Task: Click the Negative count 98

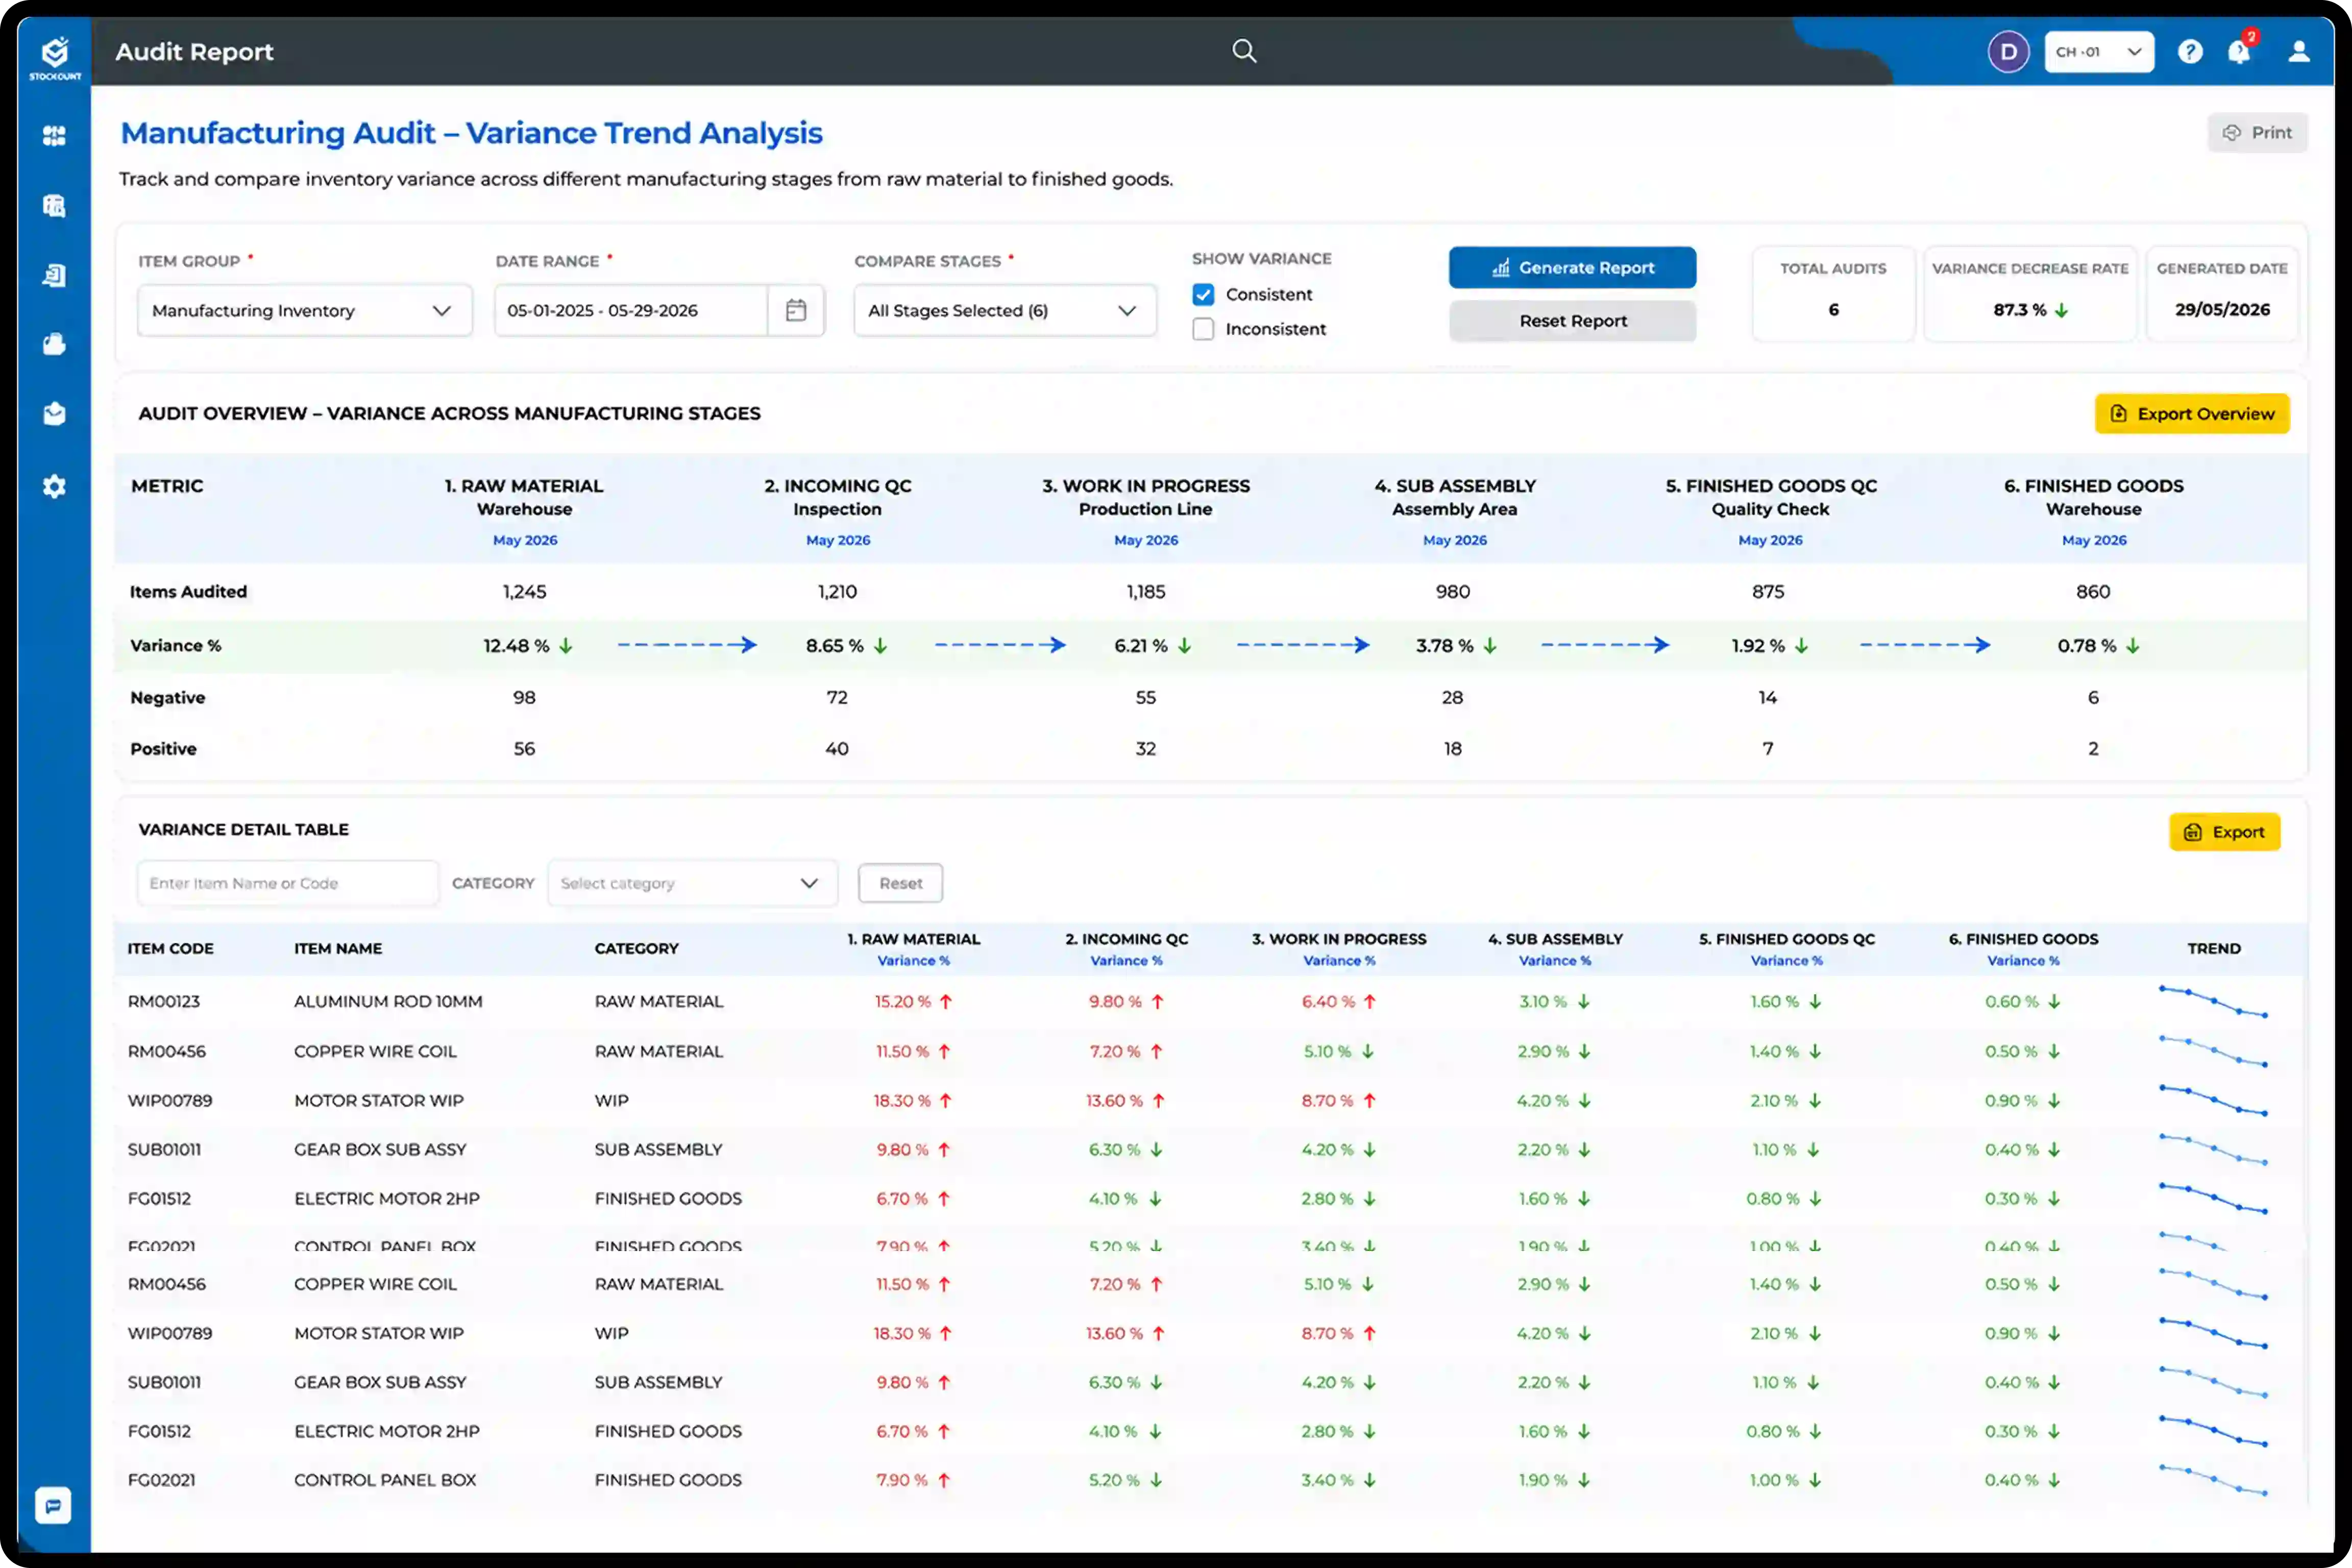Action: tap(524, 698)
